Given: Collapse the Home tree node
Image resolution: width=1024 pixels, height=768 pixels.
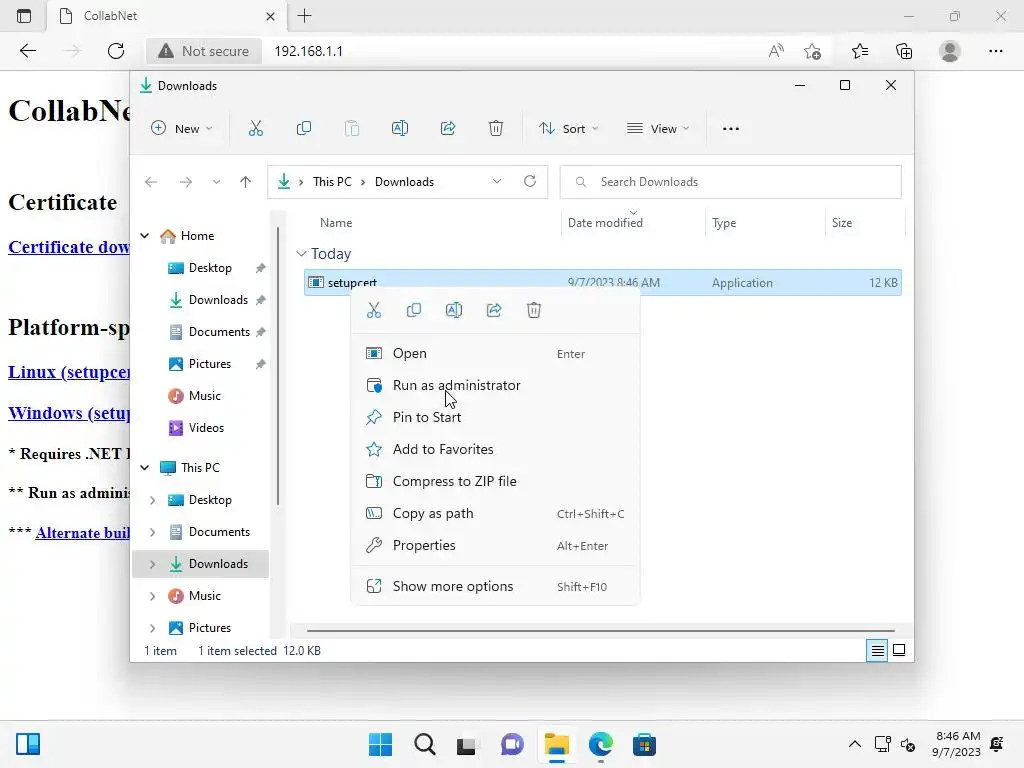Looking at the screenshot, I should pos(145,236).
